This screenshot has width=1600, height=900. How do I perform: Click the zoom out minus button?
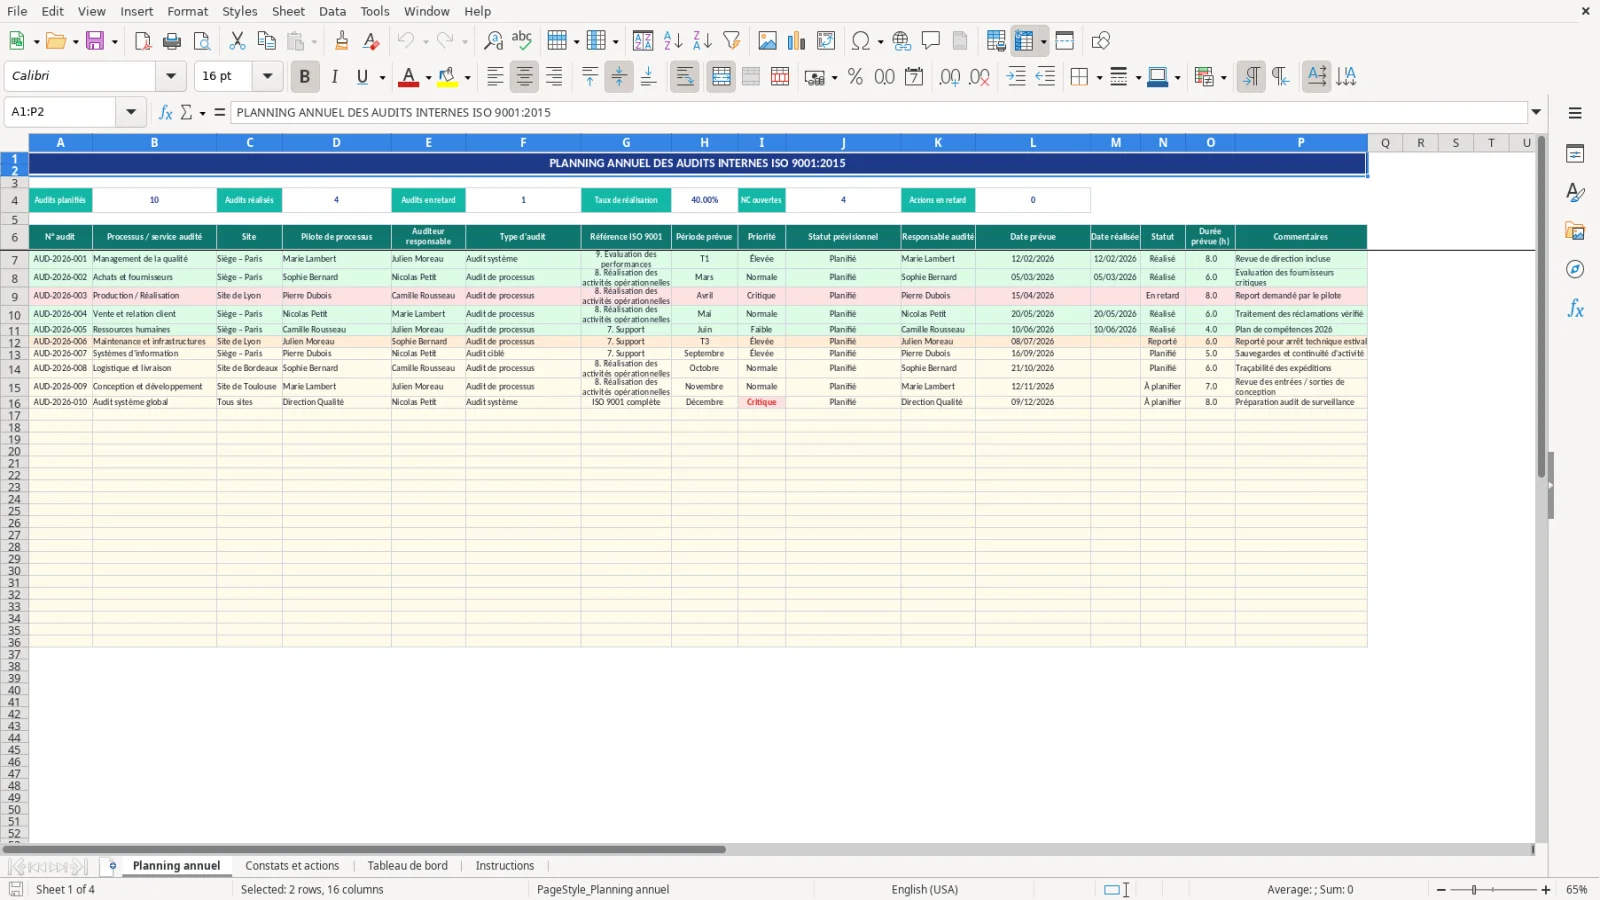tap(1441, 889)
